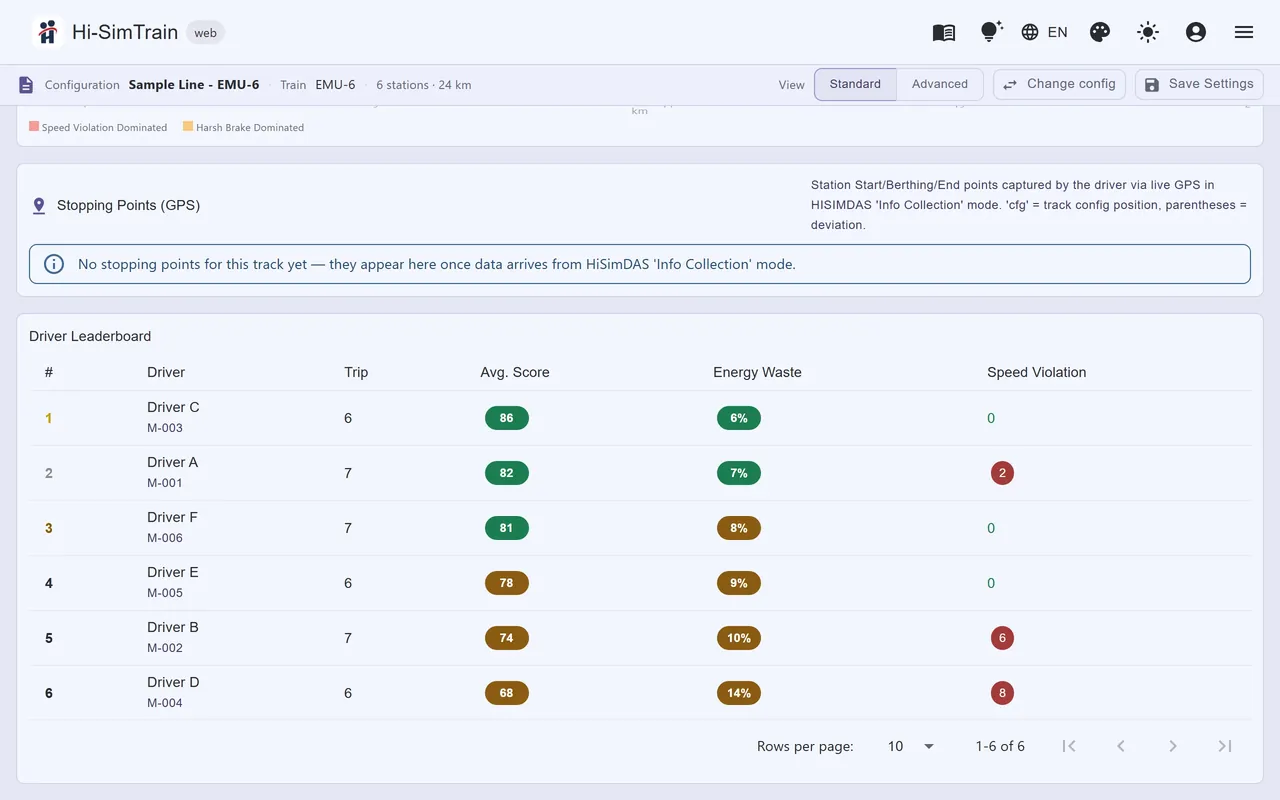
Task: Click the Hi-SimTrain logo icon
Action: (47, 32)
